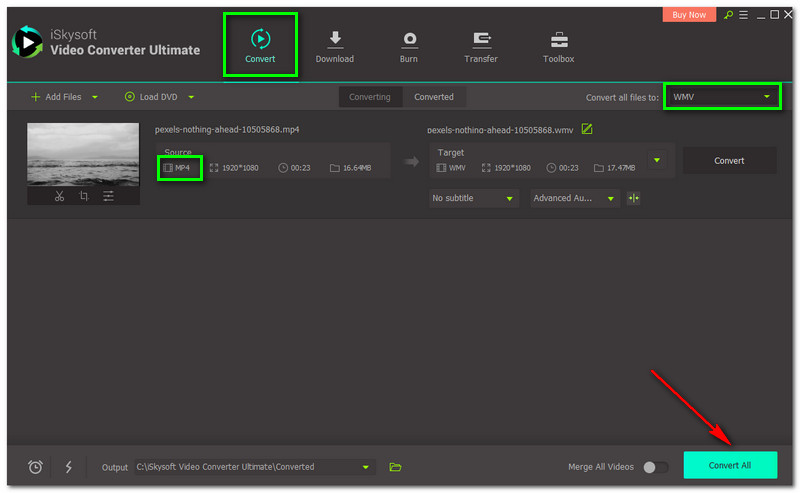Viewport: 800px width, 493px height.
Task: Click the edit output filename pencil icon
Action: click(587, 129)
